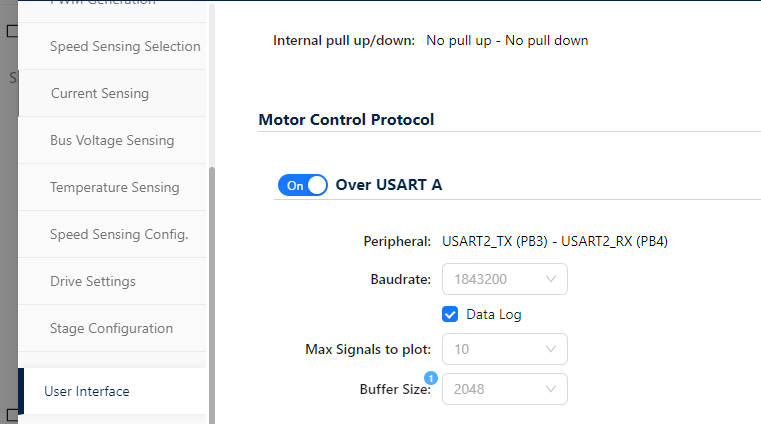Click the No pull up - No pull down value
This screenshot has width=761, height=424.
coord(507,41)
